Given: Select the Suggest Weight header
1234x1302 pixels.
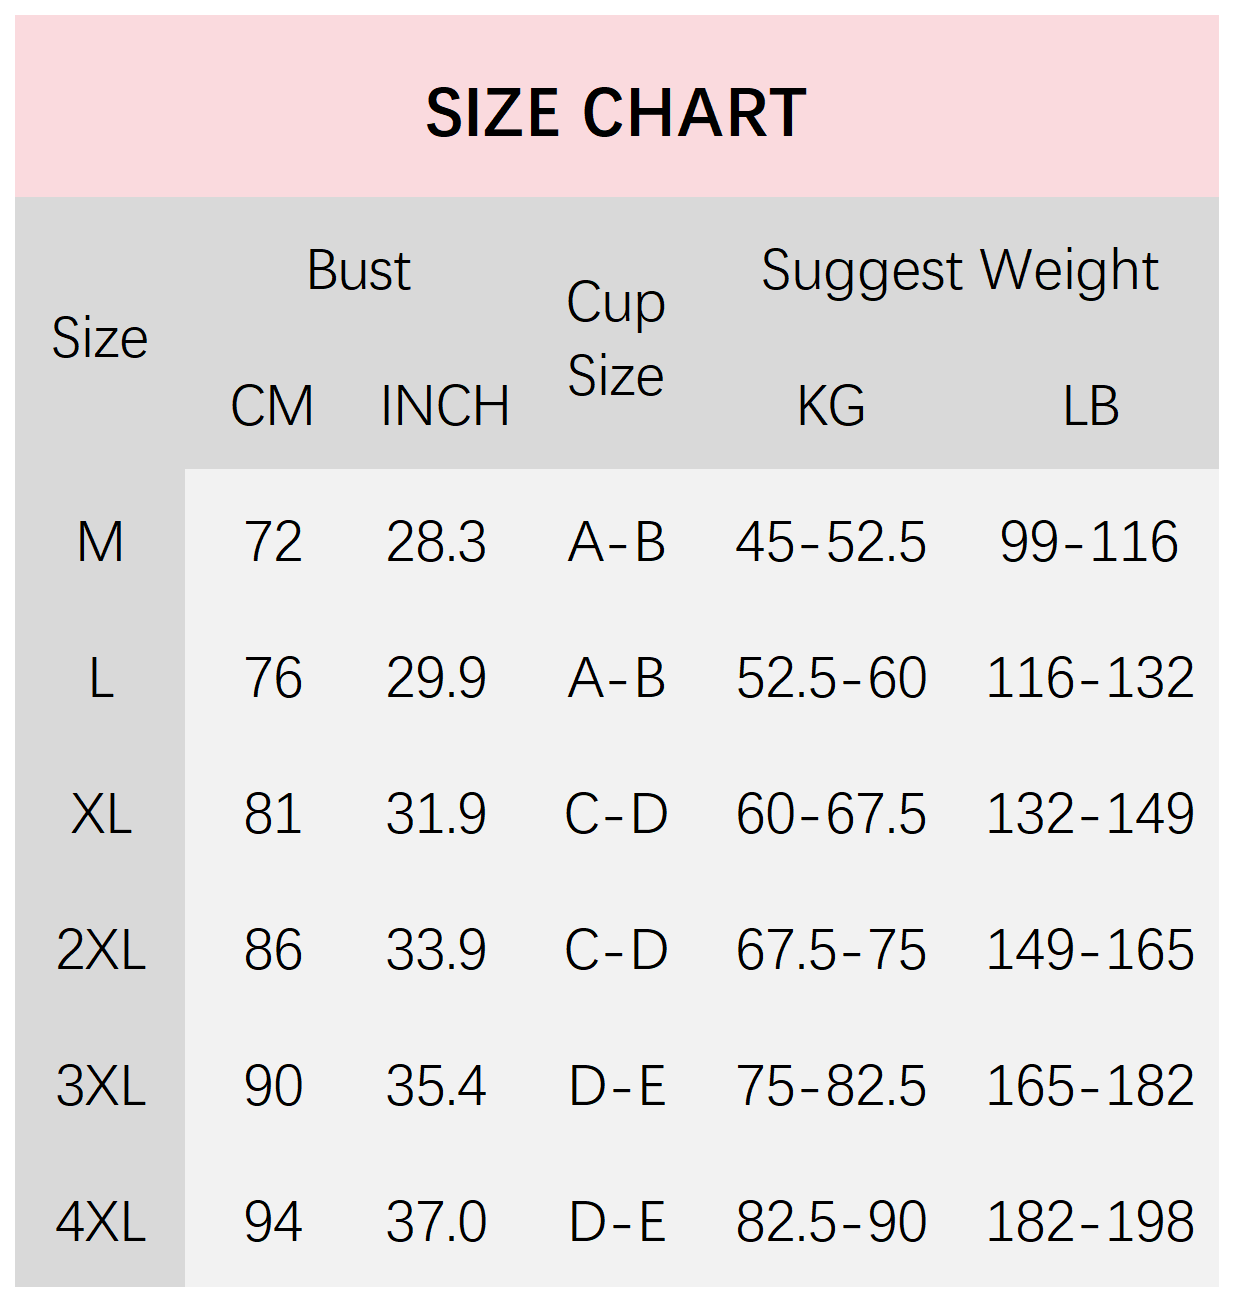Looking at the screenshot, I should (960, 270).
